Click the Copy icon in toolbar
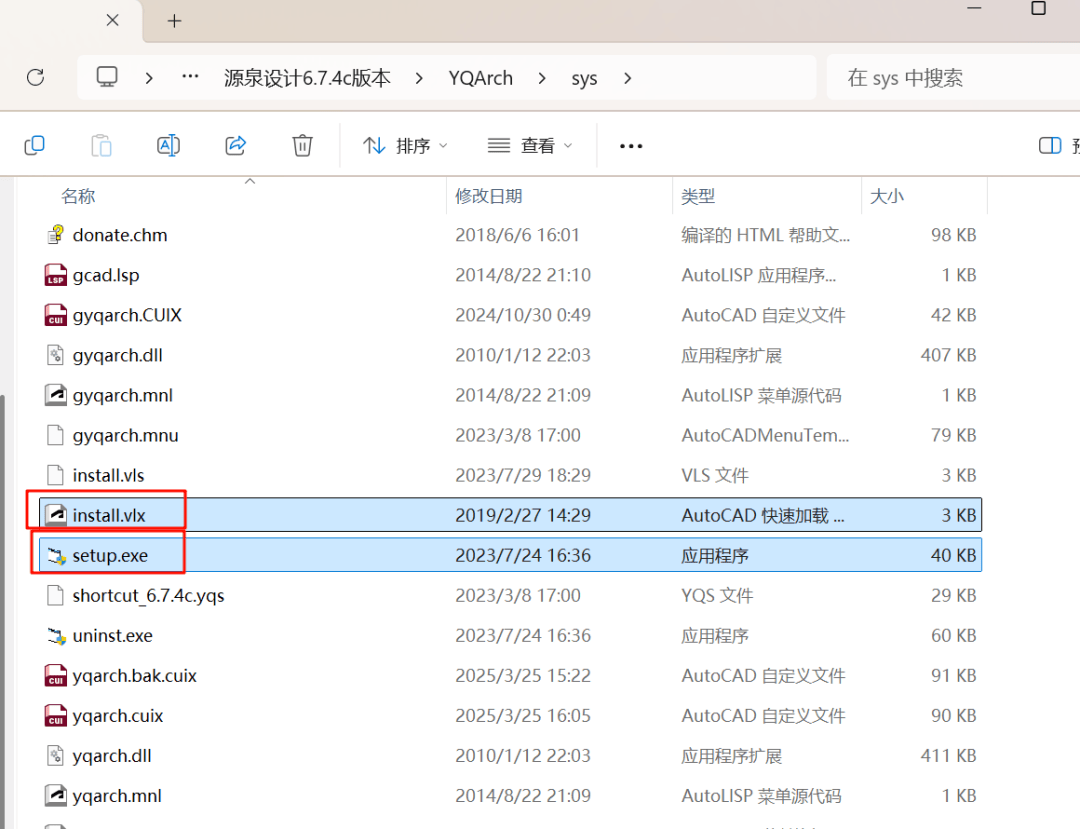Screen dimensions: 1080x829 pos(34,146)
